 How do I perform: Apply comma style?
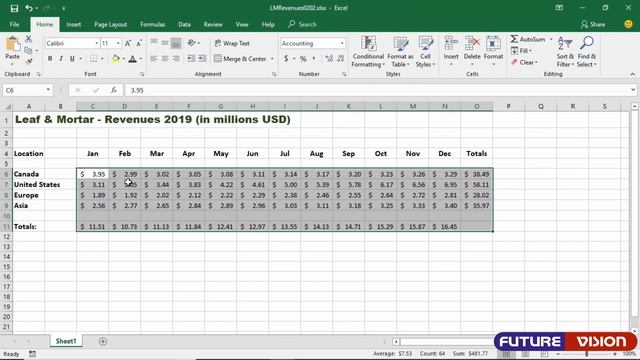tap(314, 59)
